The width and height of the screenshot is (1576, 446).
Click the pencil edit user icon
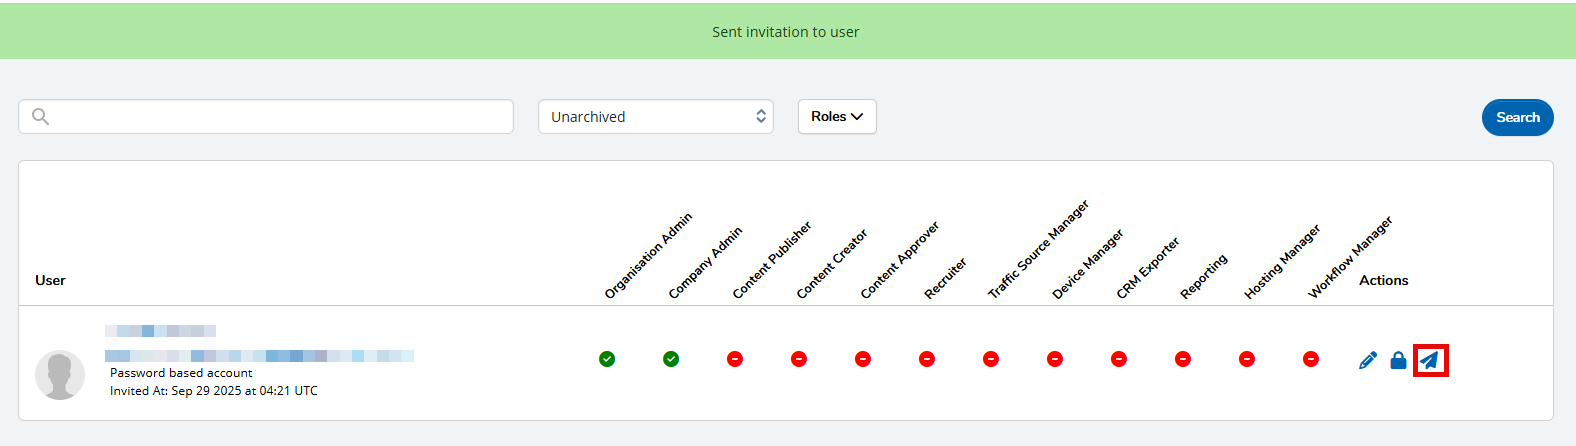(x=1368, y=360)
